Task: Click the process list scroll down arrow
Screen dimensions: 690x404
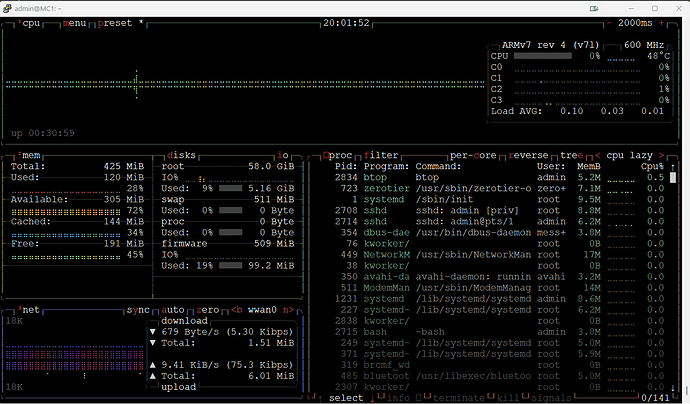Action: (x=672, y=388)
